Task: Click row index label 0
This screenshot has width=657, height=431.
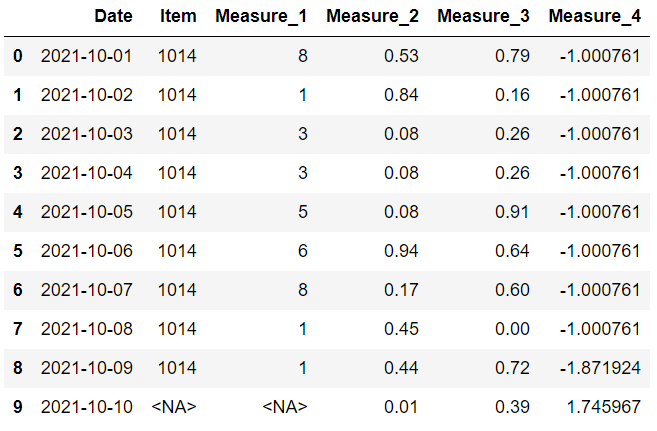Action: (x=17, y=56)
